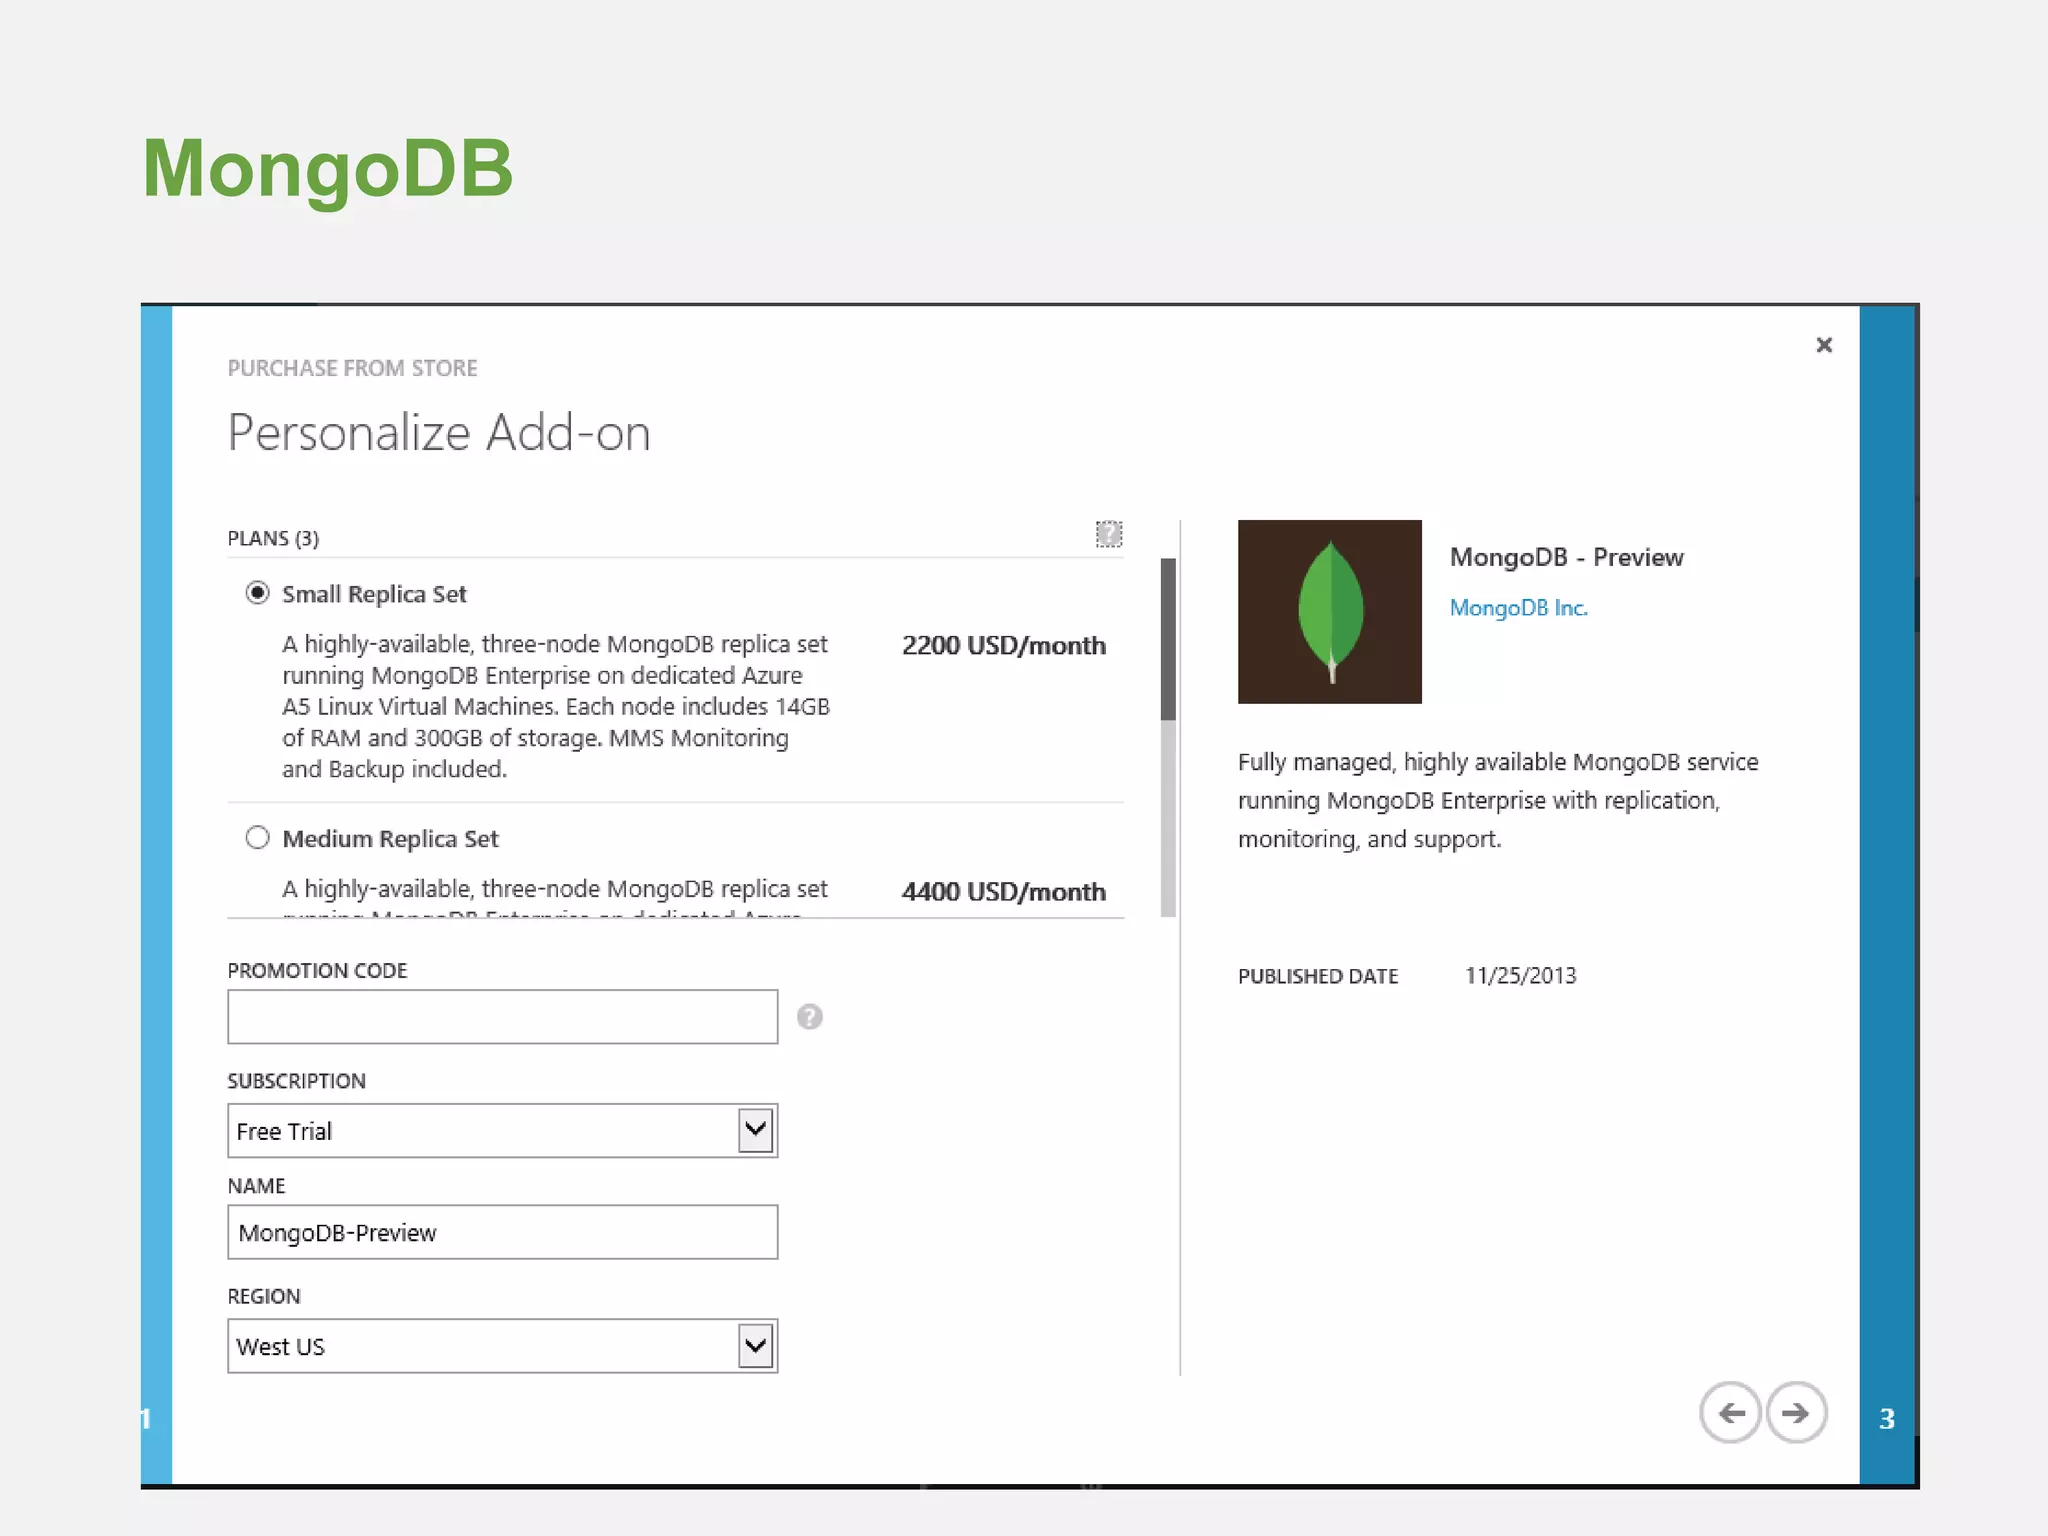
Task: Go back with the left arrow button
Action: tap(1730, 1413)
